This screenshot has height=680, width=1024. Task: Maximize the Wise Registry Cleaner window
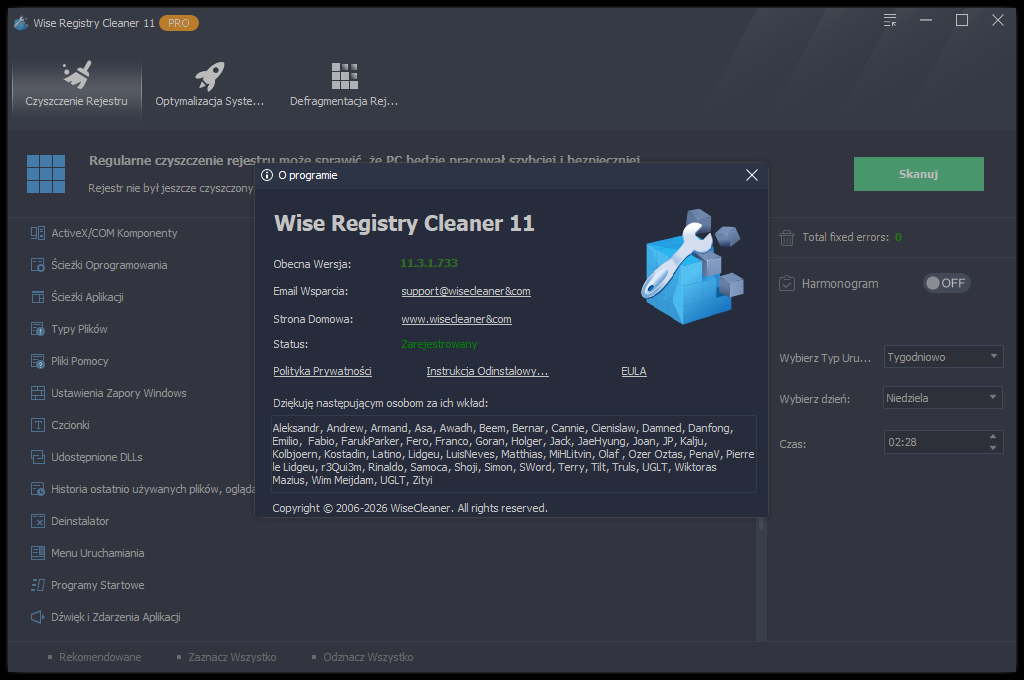pyautogui.click(x=962, y=20)
